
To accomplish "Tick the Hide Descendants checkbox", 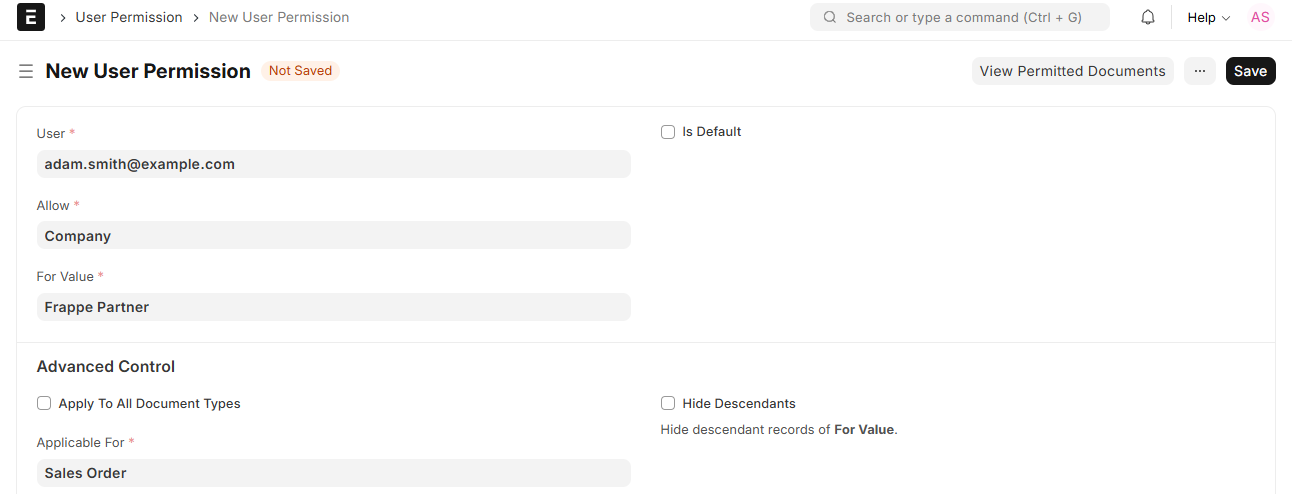I will click(668, 404).
